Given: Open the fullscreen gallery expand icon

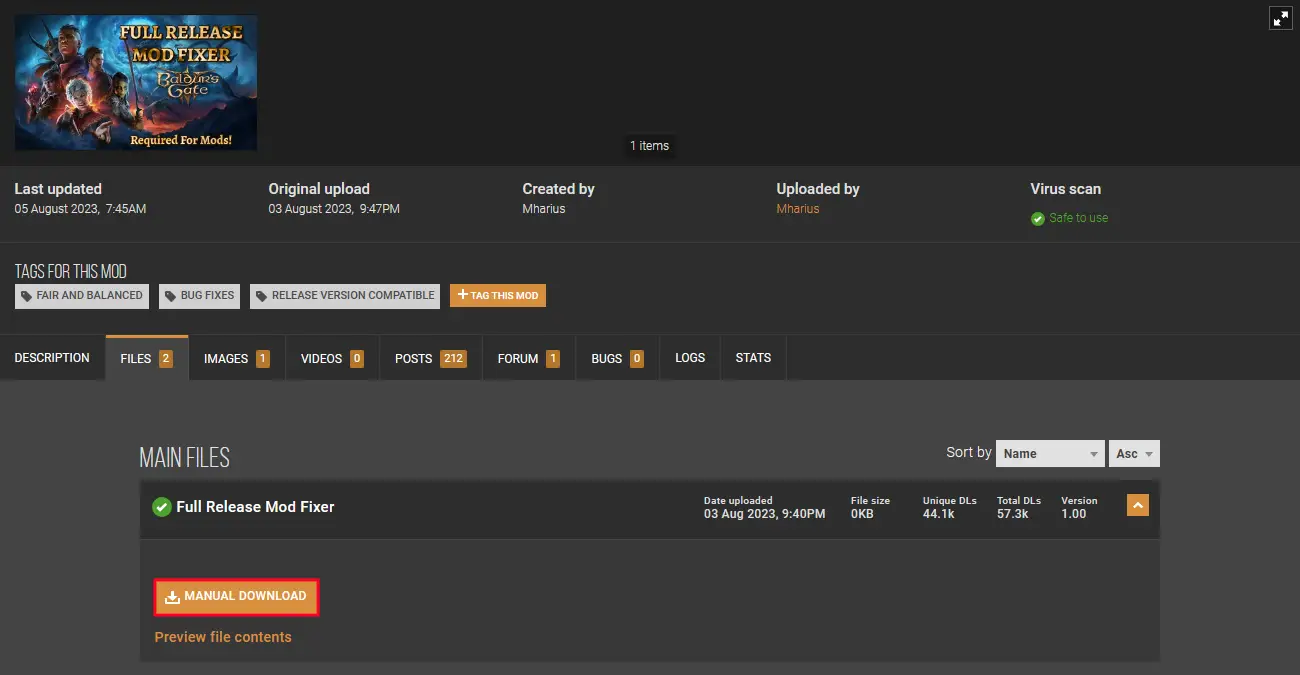Looking at the screenshot, I should pos(1281,18).
